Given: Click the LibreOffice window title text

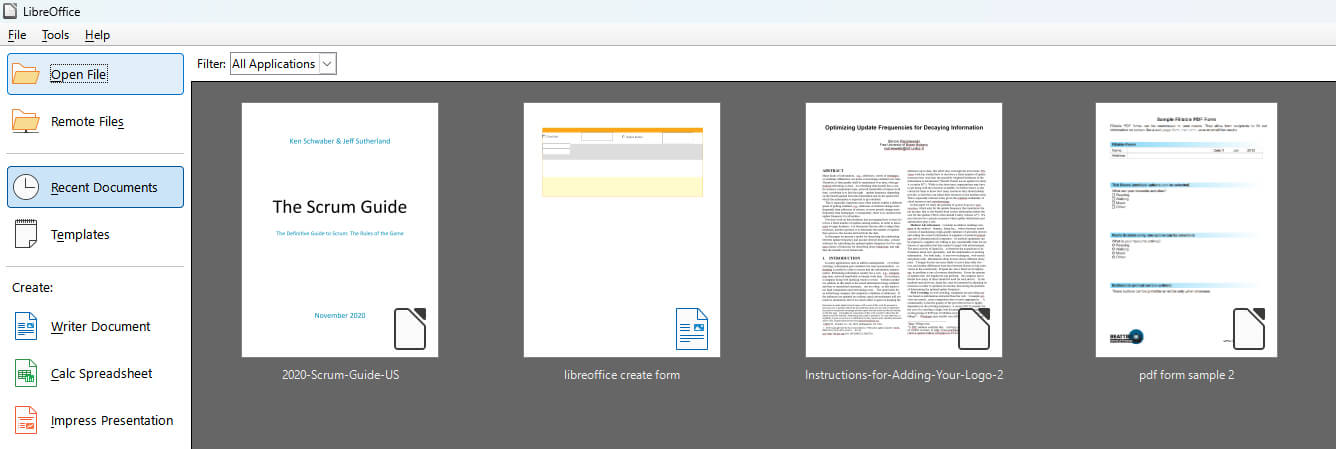Looking at the screenshot, I should click(53, 11).
